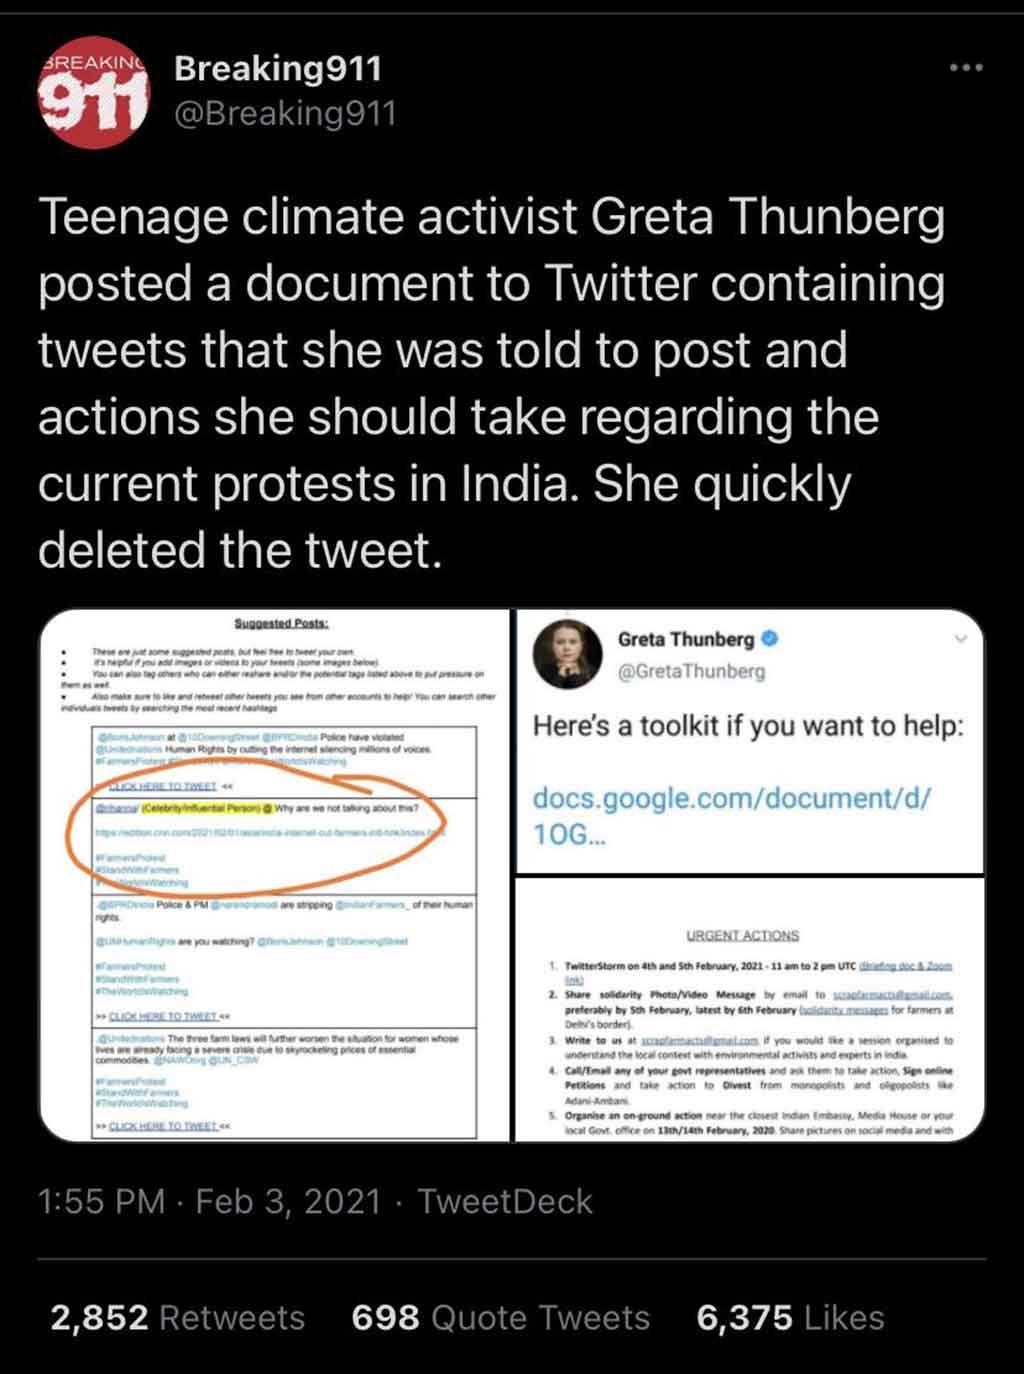The height and width of the screenshot is (1374, 1024).
Task: View the 698 Quote Tweets
Action: coord(500,1318)
